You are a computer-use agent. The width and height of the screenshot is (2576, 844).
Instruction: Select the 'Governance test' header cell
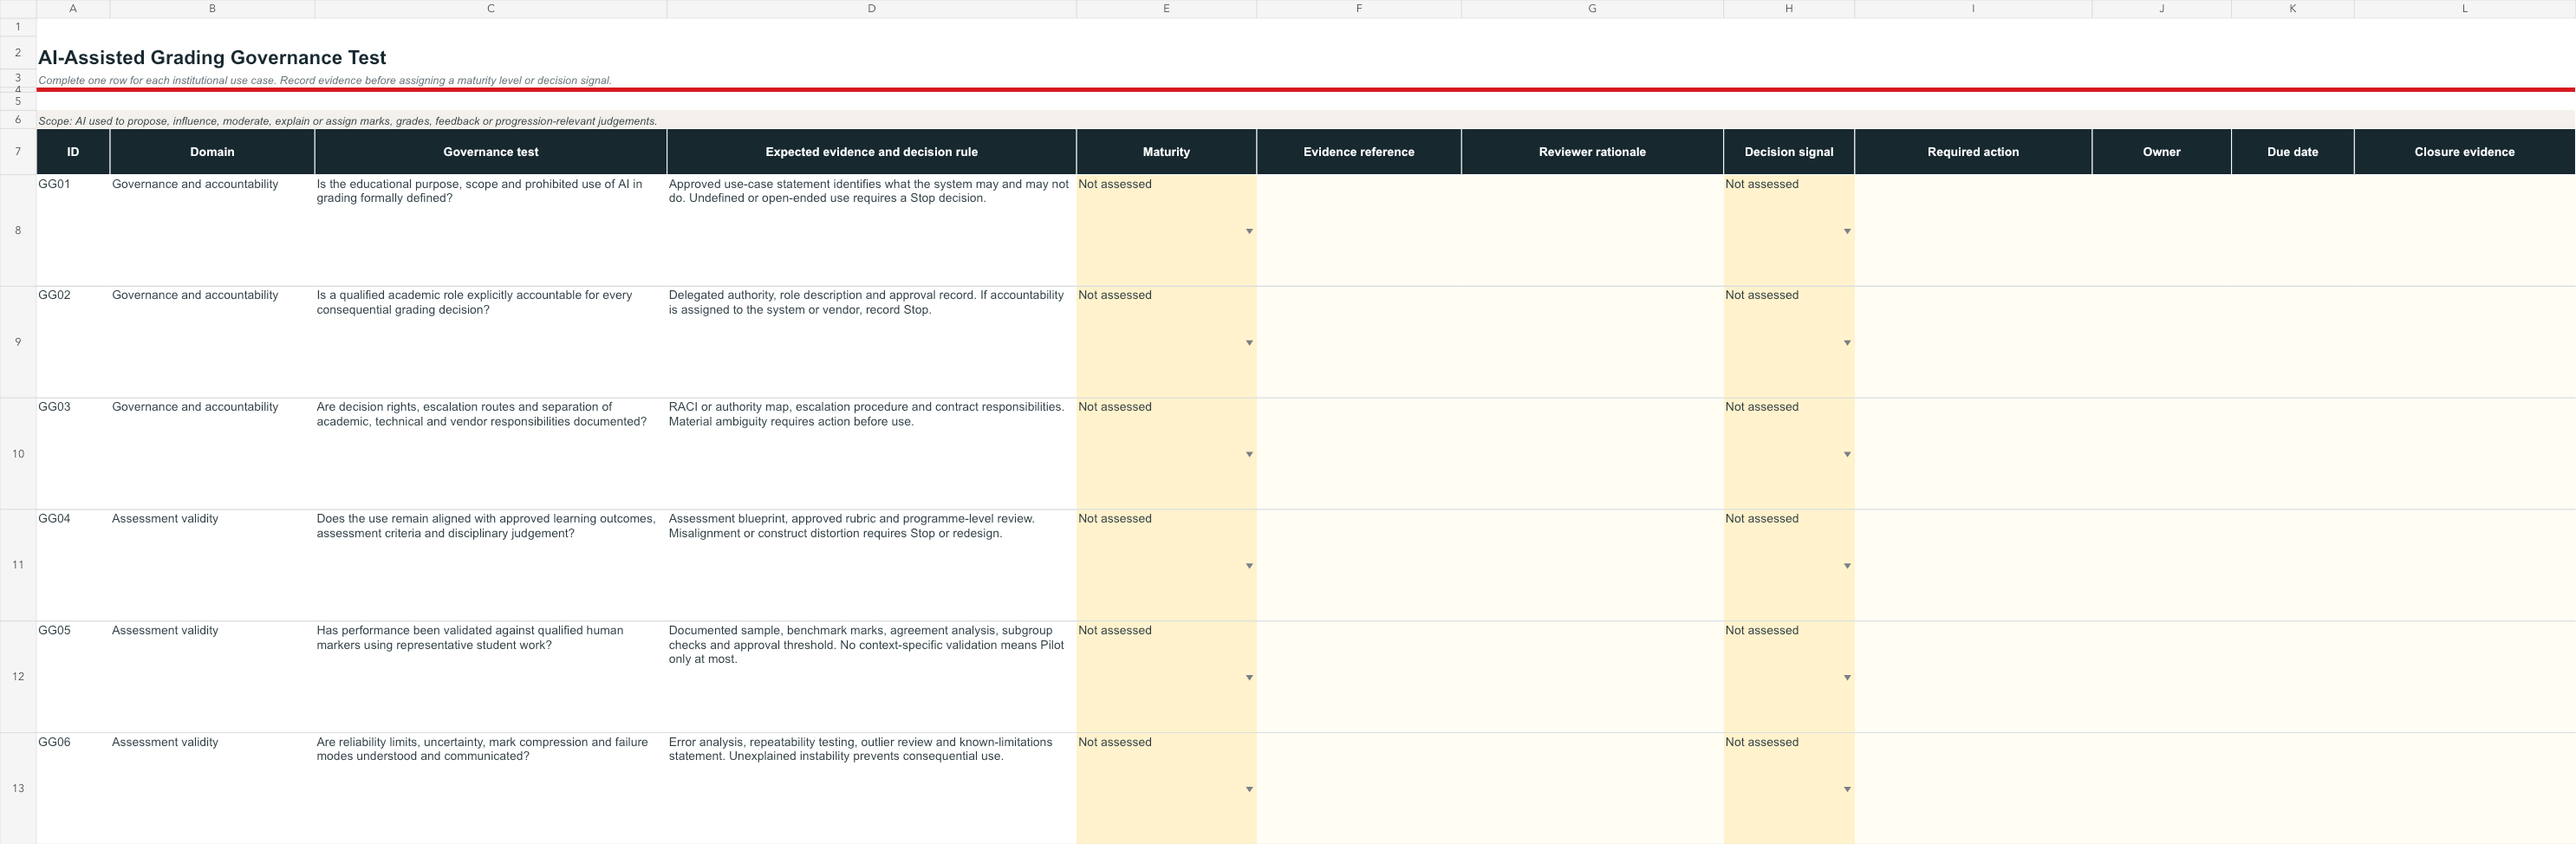coord(491,152)
